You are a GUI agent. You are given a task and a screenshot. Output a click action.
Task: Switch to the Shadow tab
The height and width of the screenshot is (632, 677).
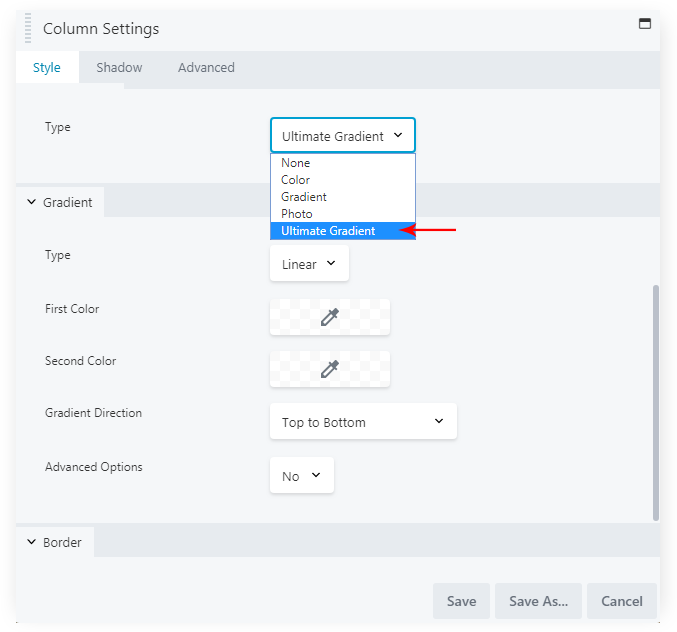pyautogui.click(x=119, y=68)
